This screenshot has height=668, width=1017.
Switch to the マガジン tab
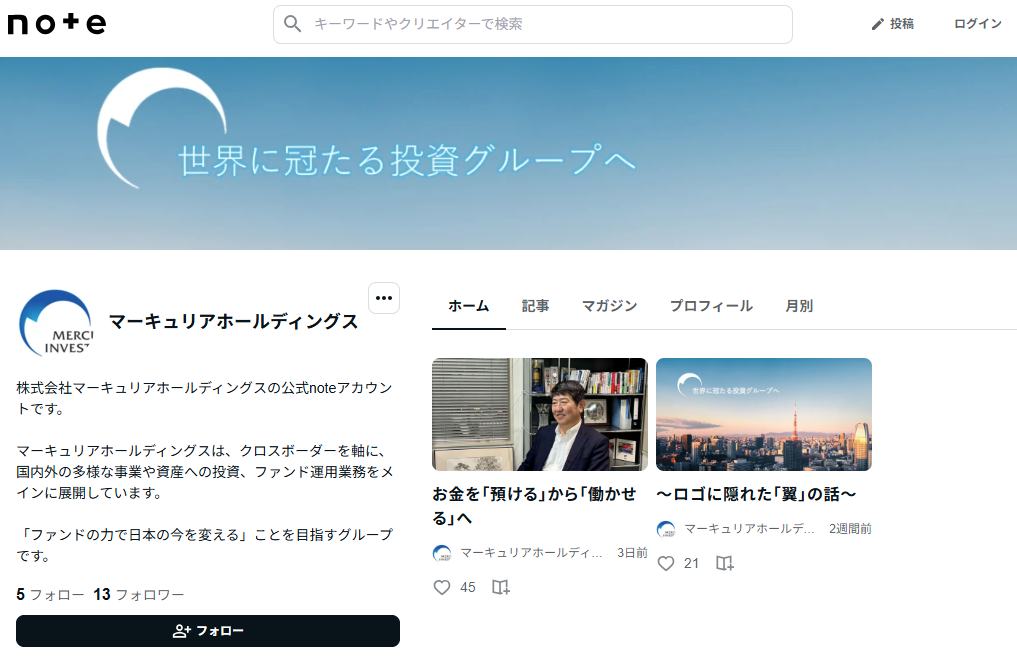coord(609,306)
